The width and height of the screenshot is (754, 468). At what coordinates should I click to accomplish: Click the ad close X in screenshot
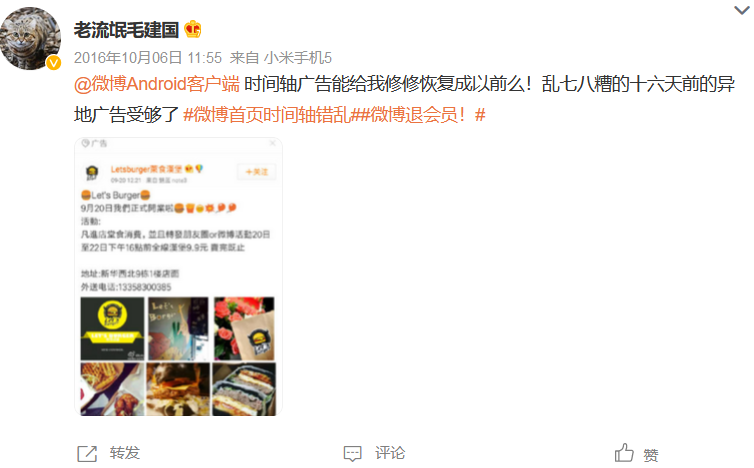(x=272, y=143)
